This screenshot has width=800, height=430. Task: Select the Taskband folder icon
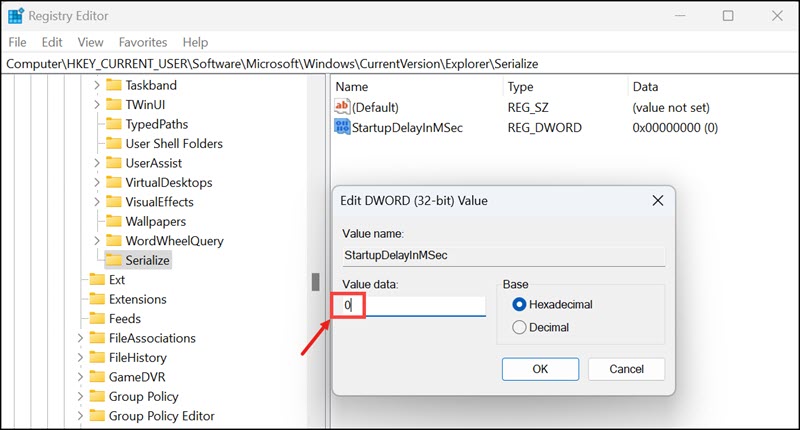click(114, 85)
